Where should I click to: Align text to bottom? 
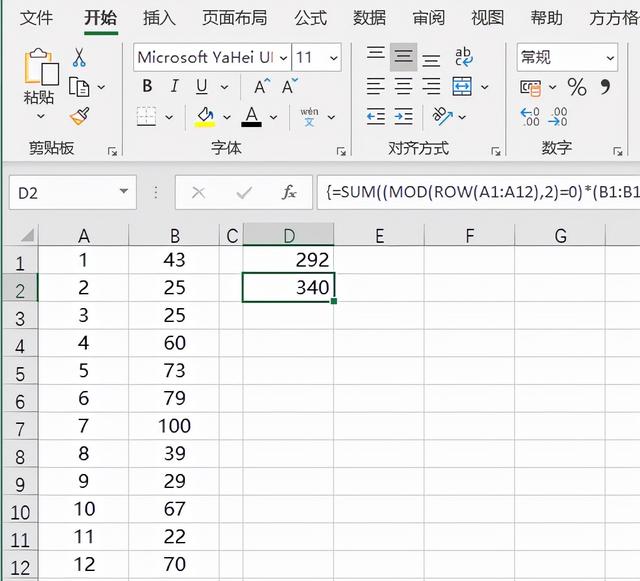point(431,60)
